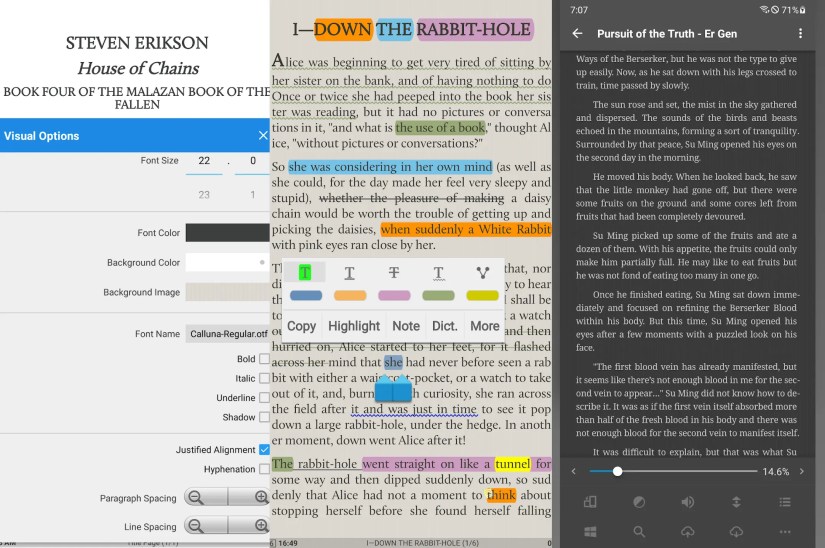
Task: Pick the green highlight color pill
Action: pyautogui.click(x=438, y=296)
